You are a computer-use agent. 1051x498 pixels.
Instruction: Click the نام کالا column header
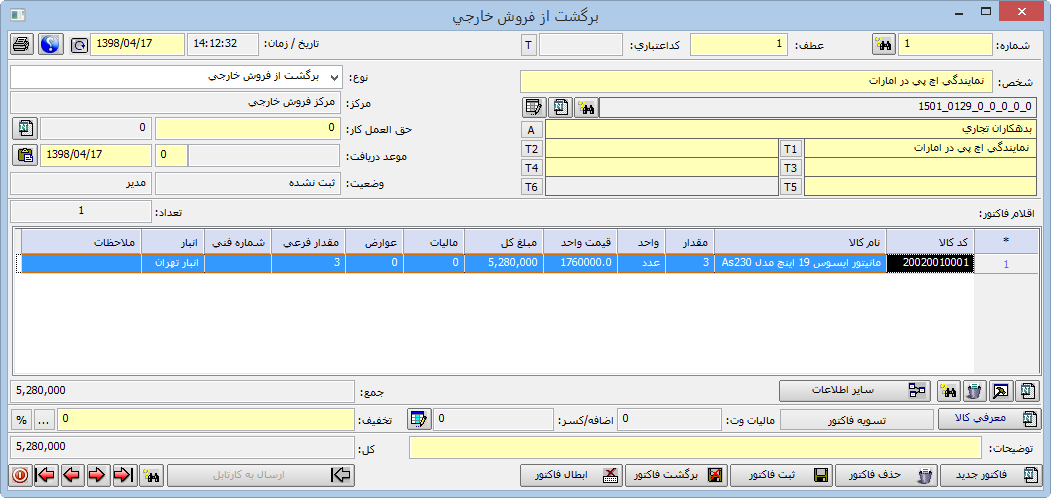coord(800,242)
